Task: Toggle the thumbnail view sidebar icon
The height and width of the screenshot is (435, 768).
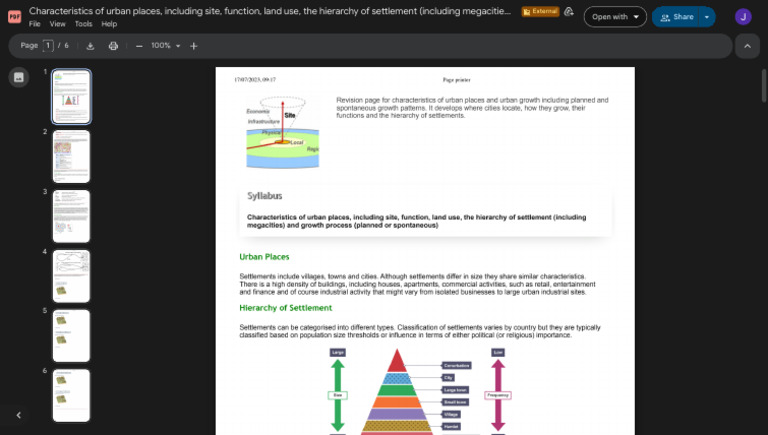Action: pyautogui.click(x=19, y=77)
